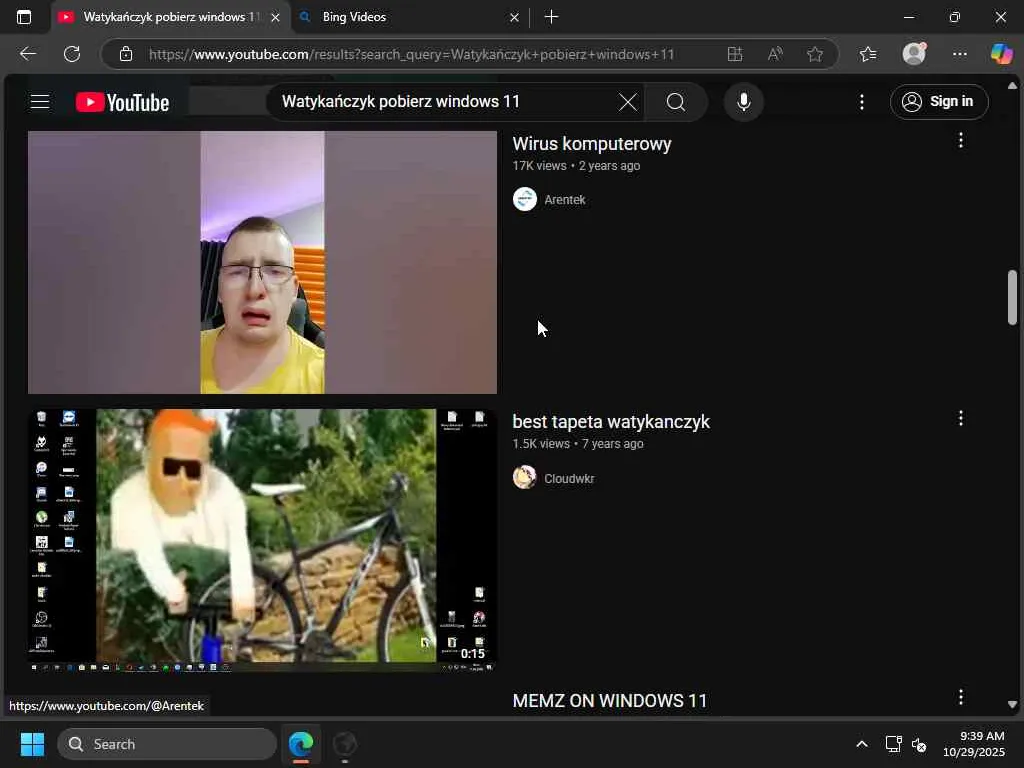Select the Watykańczyk pobierz windows 11 tab

coord(171,17)
